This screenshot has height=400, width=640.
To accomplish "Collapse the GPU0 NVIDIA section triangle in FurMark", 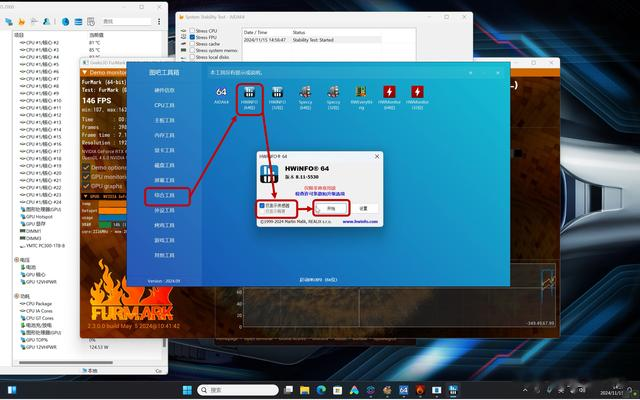I will 84,196.
